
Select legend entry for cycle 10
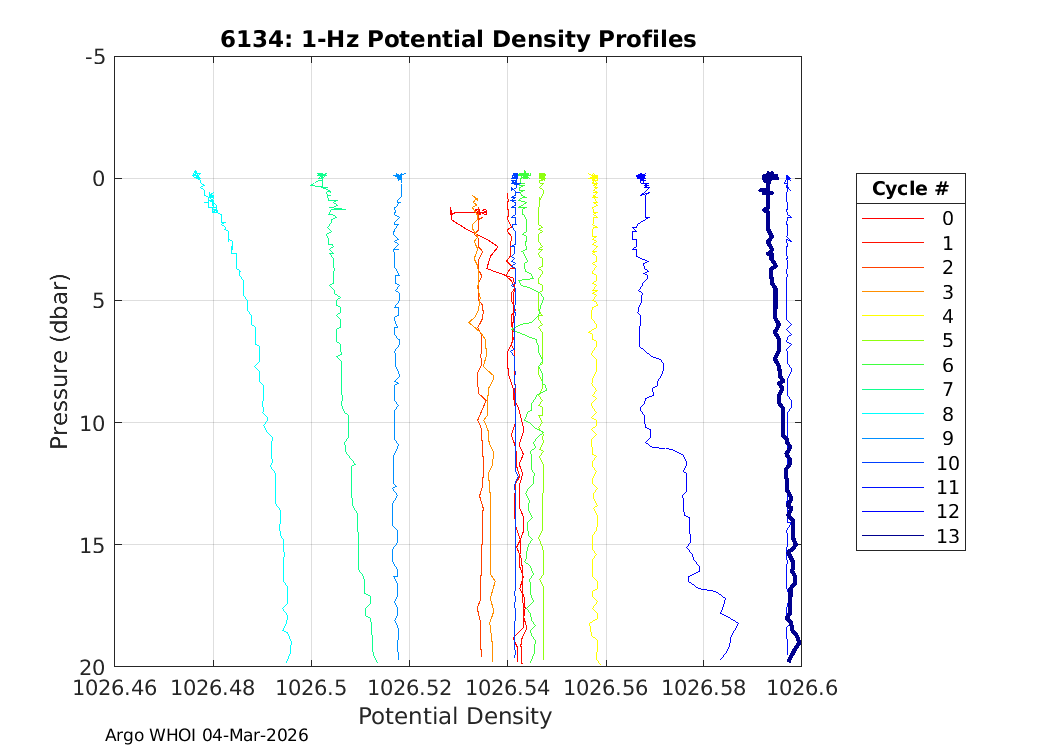(x=947, y=463)
